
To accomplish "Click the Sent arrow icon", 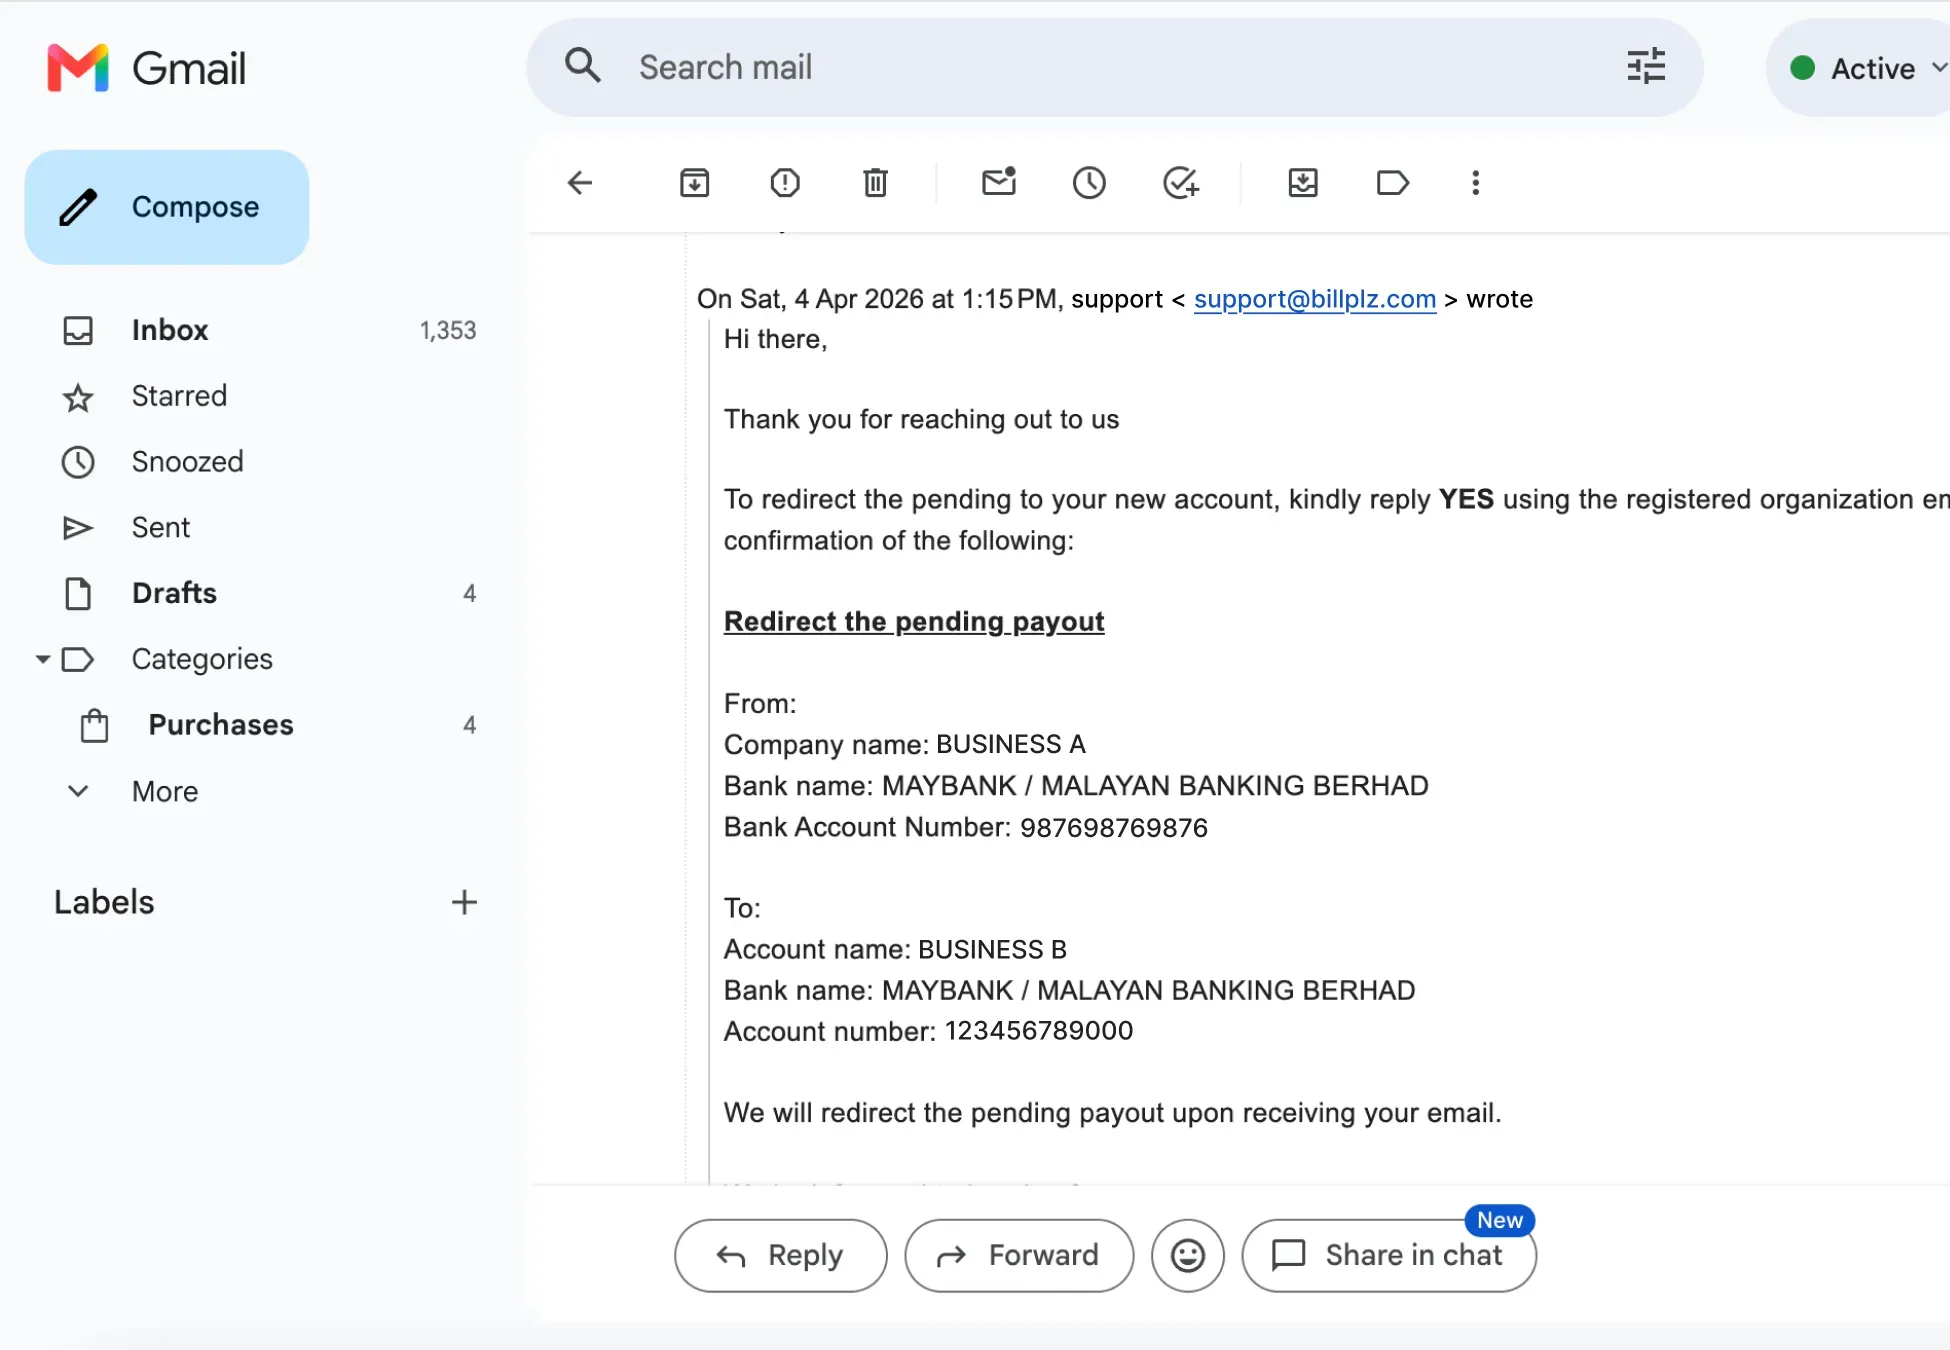I will (x=78, y=528).
